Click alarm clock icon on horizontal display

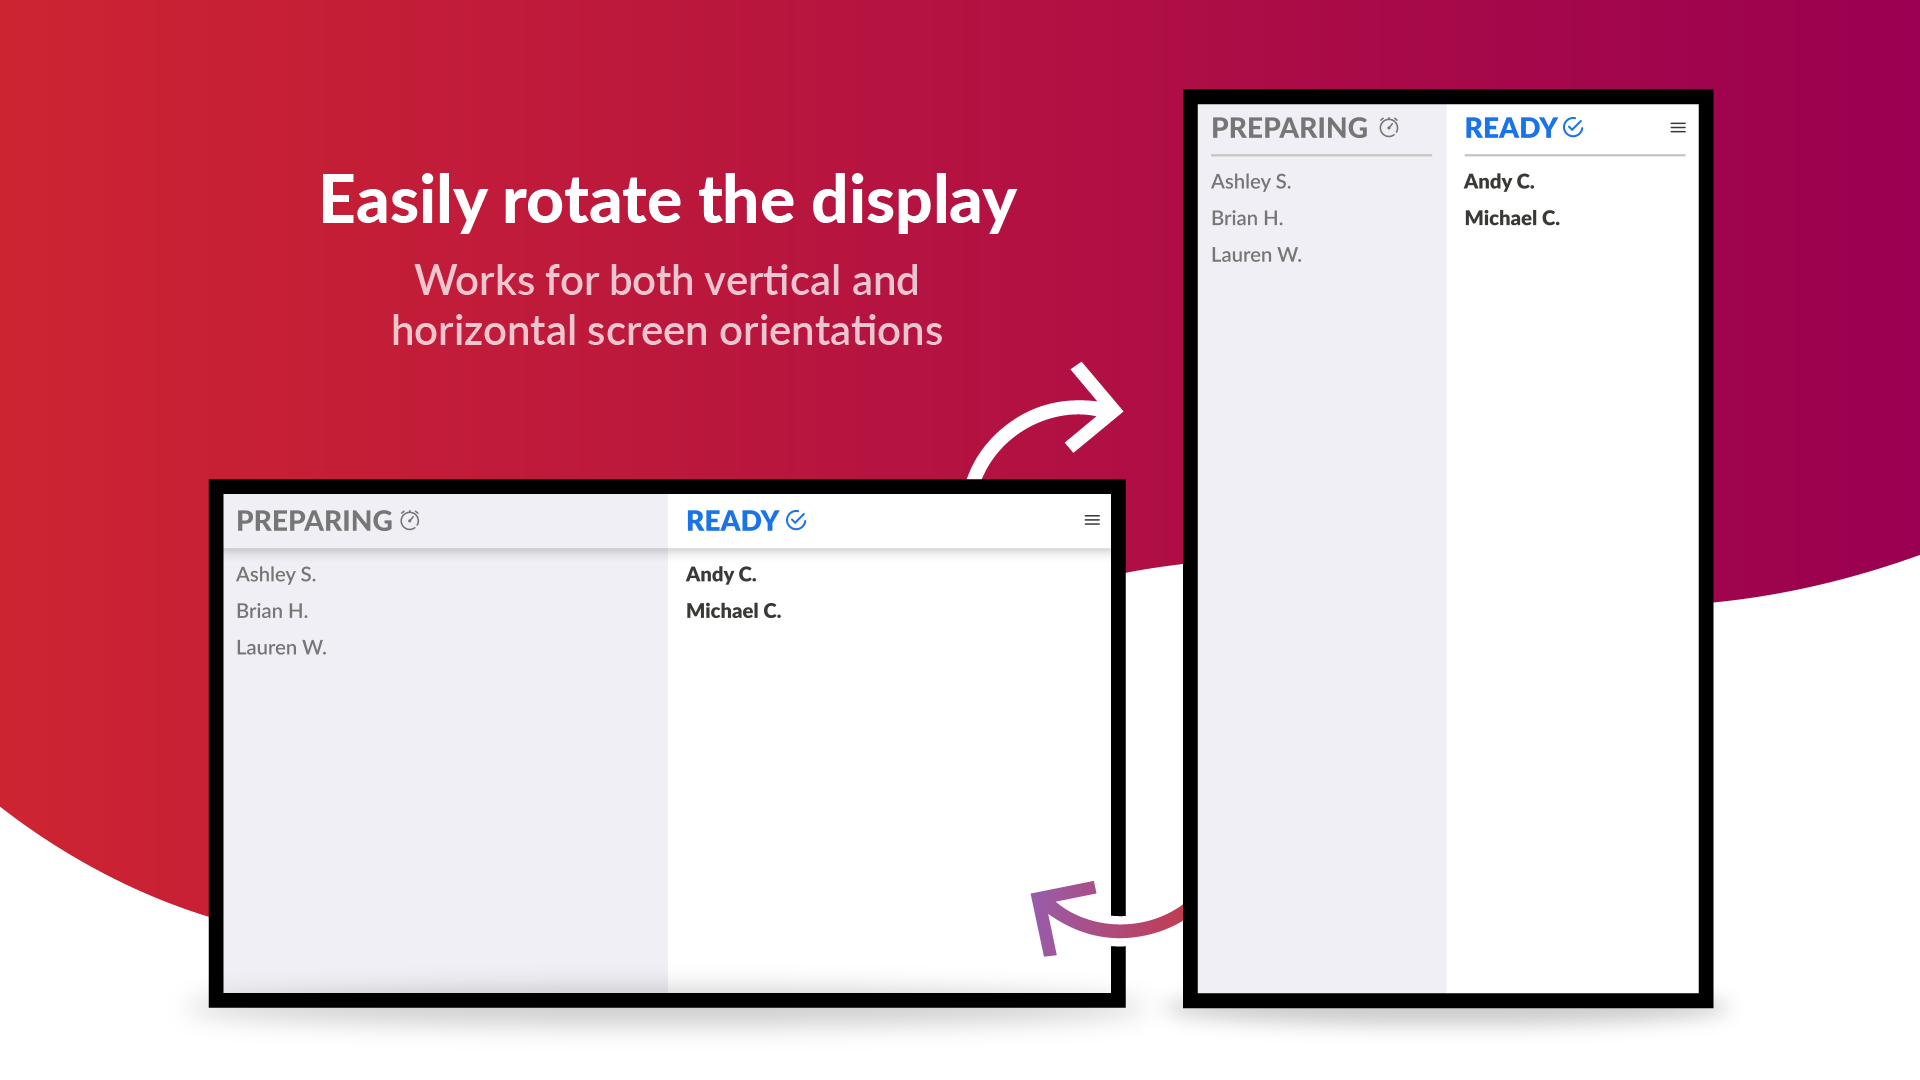click(x=410, y=520)
